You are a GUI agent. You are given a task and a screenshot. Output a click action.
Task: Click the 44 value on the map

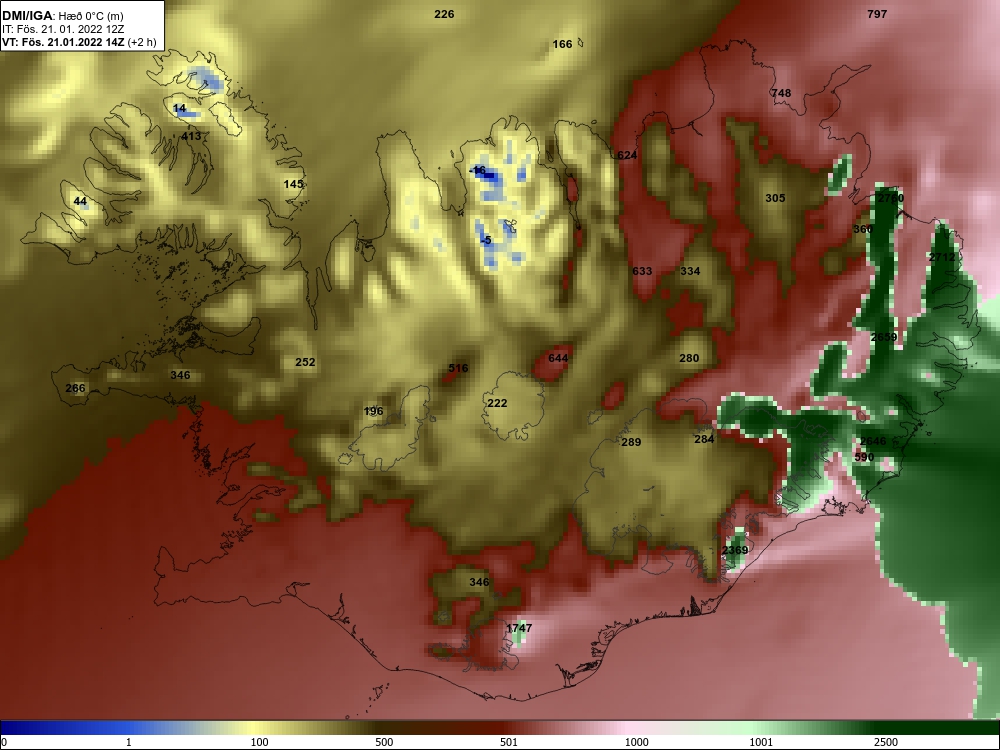(80, 202)
